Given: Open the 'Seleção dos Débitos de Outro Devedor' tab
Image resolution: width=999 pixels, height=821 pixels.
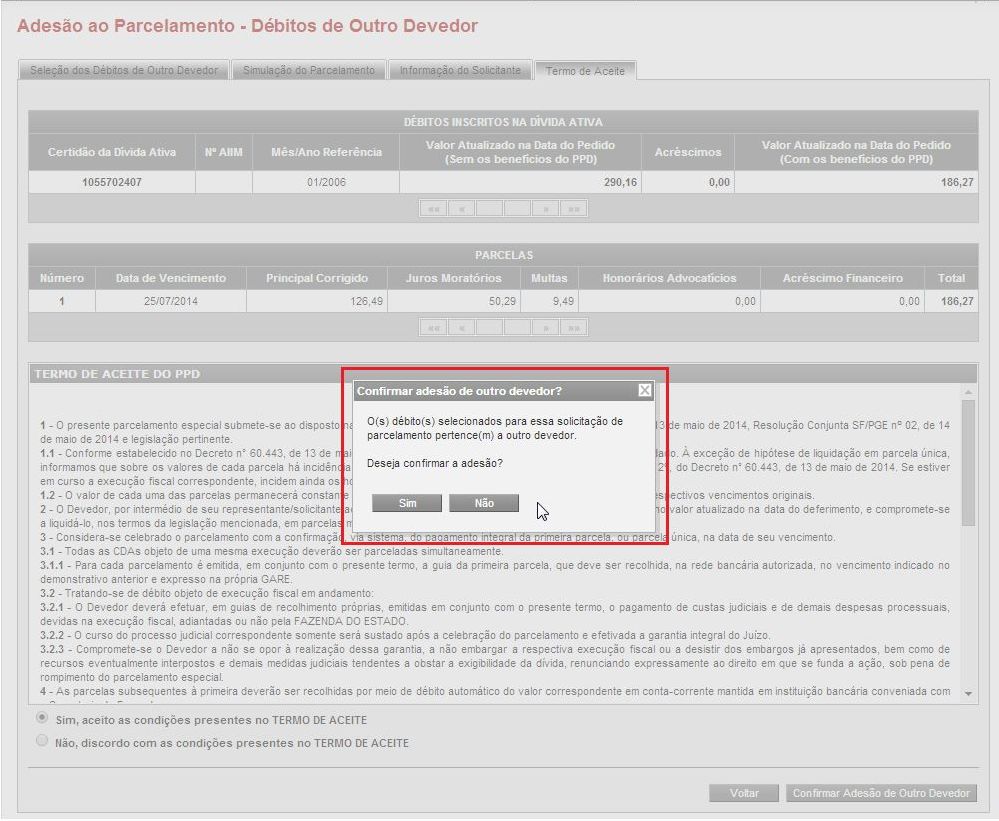Looking at the screenshot, I should (x=124, y=70).
